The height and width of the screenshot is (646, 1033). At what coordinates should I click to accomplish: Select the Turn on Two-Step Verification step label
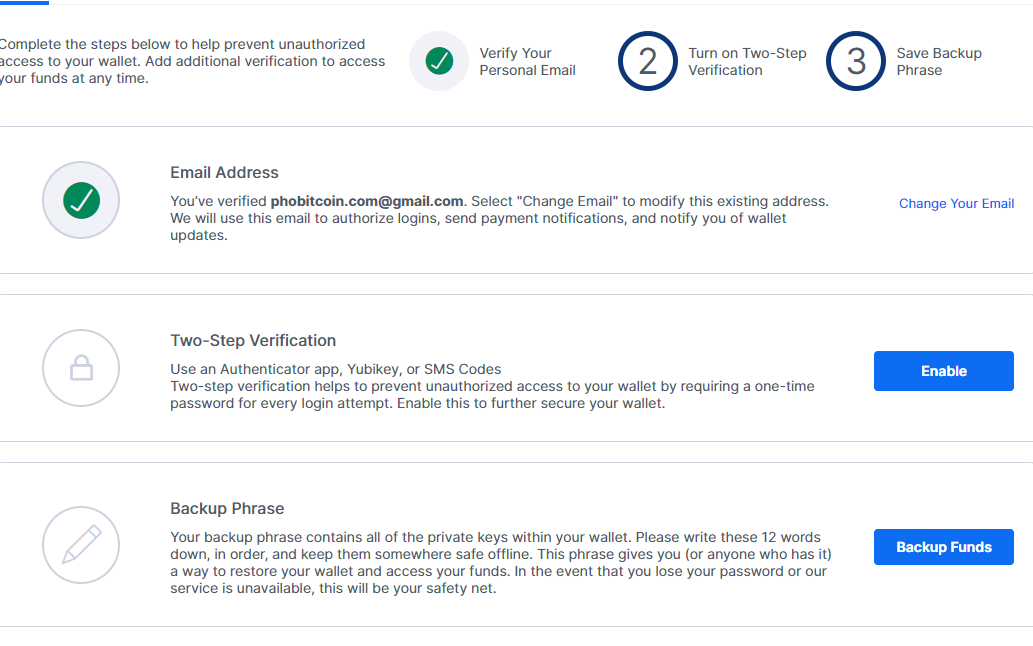[747, 62]
